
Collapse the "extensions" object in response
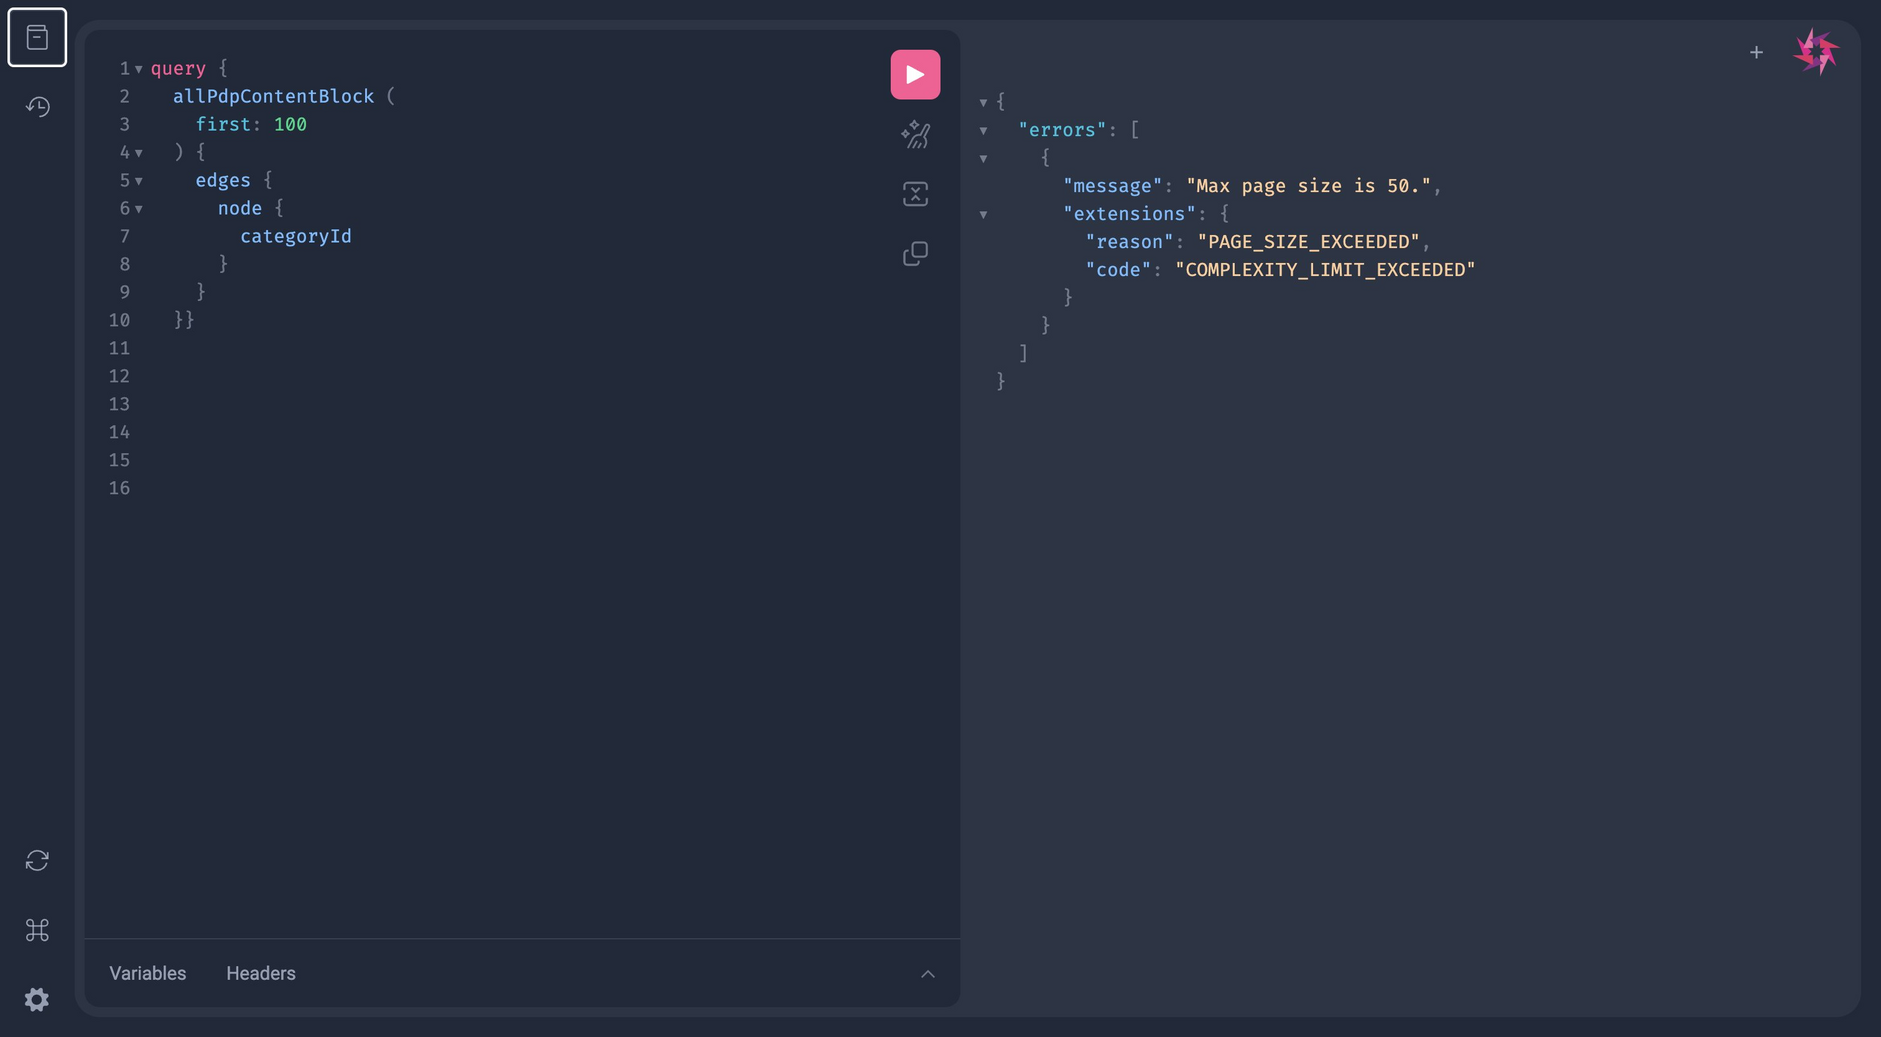coord(983,215)
